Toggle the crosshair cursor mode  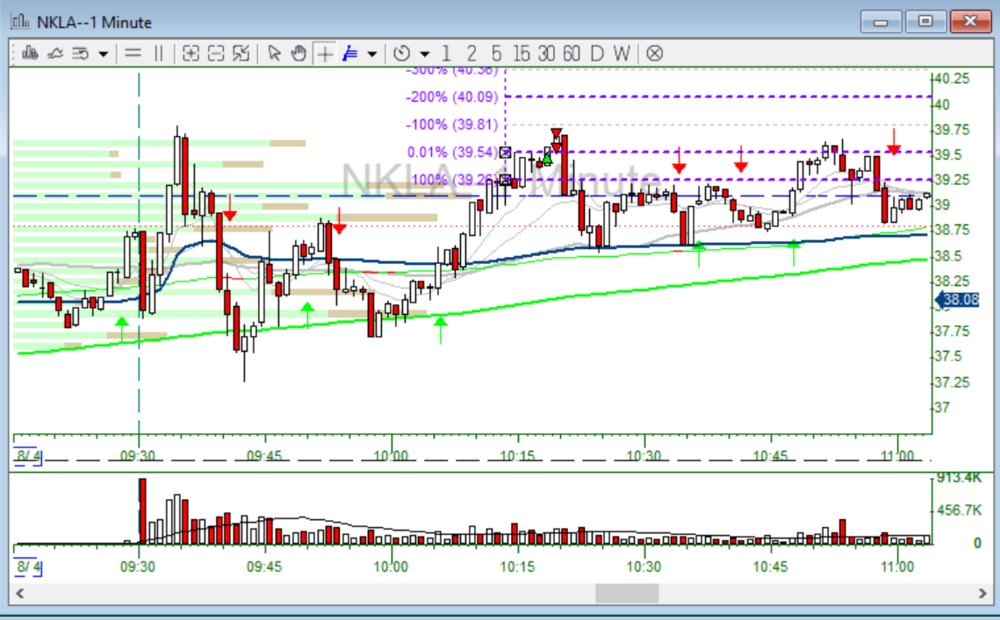point(324,53)
